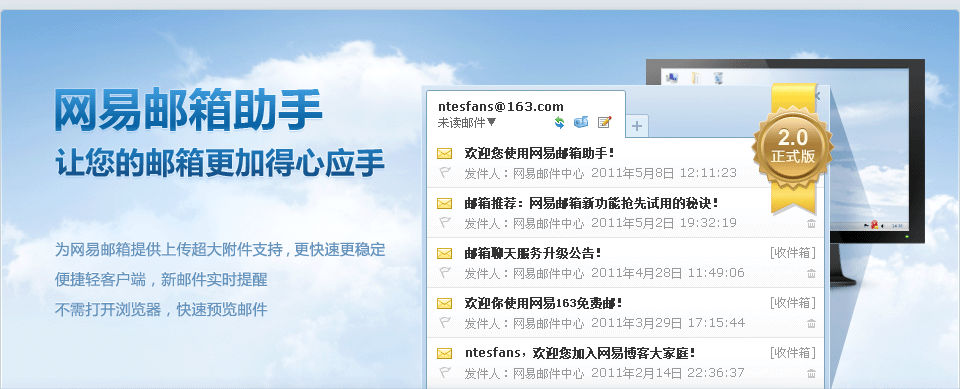Flag the 邮箱聊天服务升级公告 message
Image resolution: width=960 pixels, height=389 pixels.
click(444, 273)
